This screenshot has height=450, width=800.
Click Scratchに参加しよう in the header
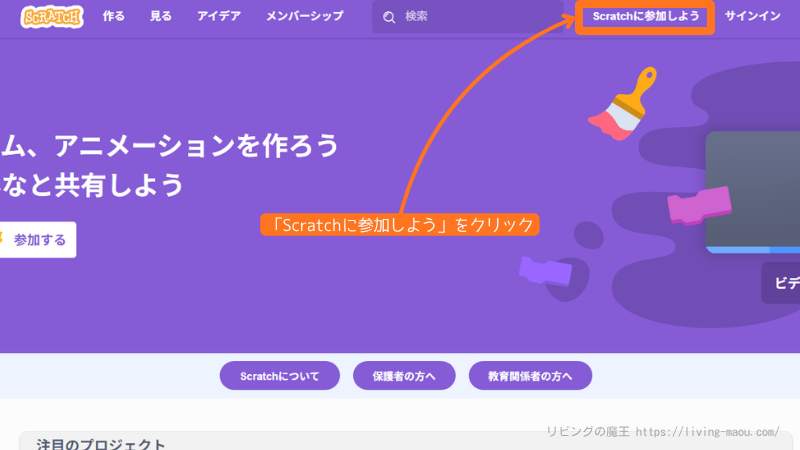tap(645, 17)
